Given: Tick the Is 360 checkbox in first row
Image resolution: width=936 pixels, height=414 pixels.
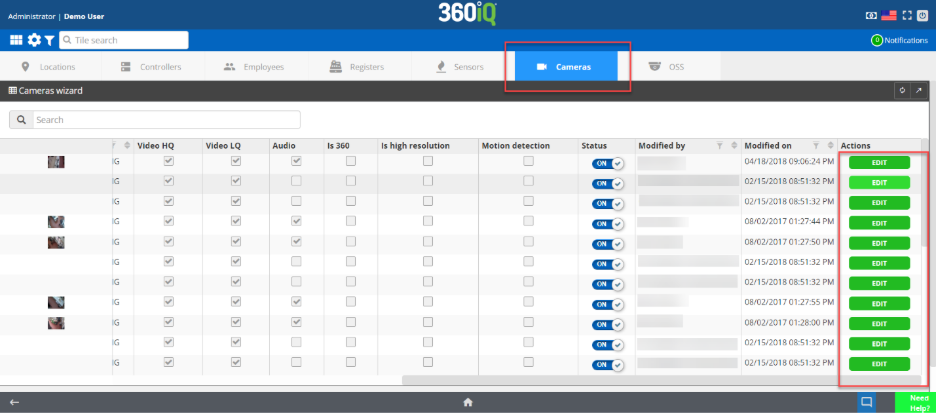Looking at the screenshot, I should coord(350,161).
